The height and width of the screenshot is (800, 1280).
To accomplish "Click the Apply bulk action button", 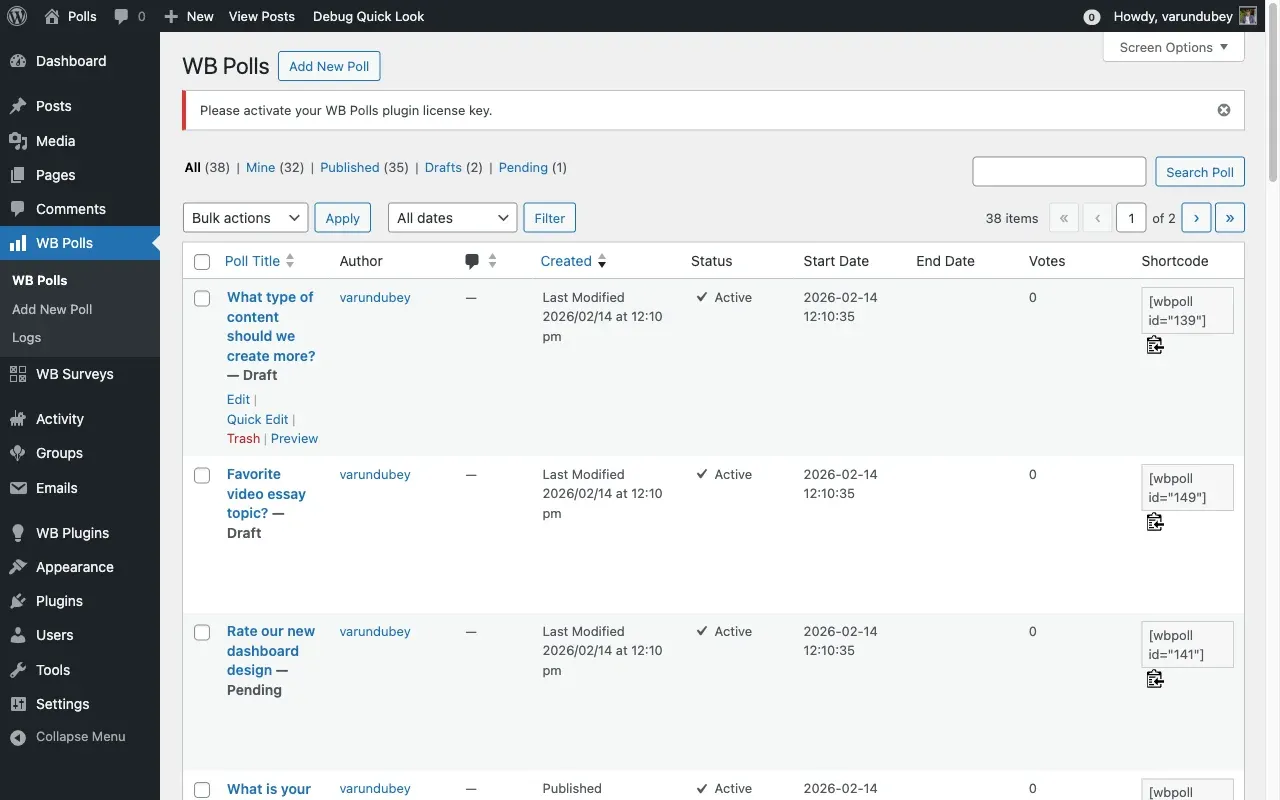I will (x=342, y=218).
